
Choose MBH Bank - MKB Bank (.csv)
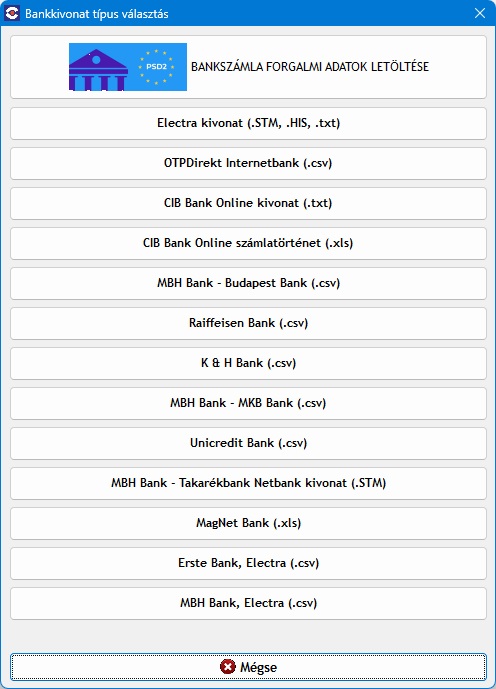248,403
